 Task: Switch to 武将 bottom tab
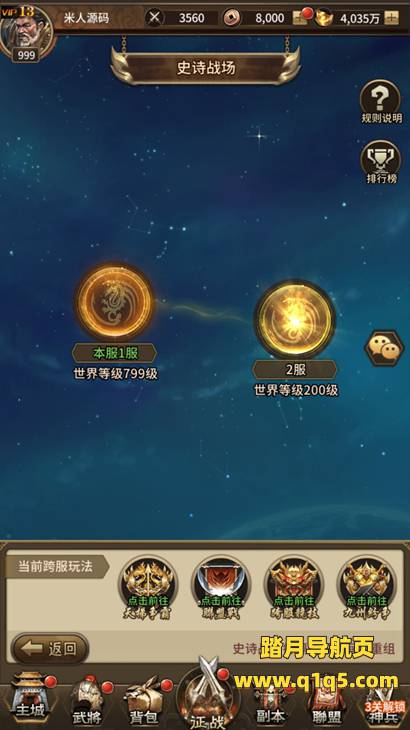(88, 702)
